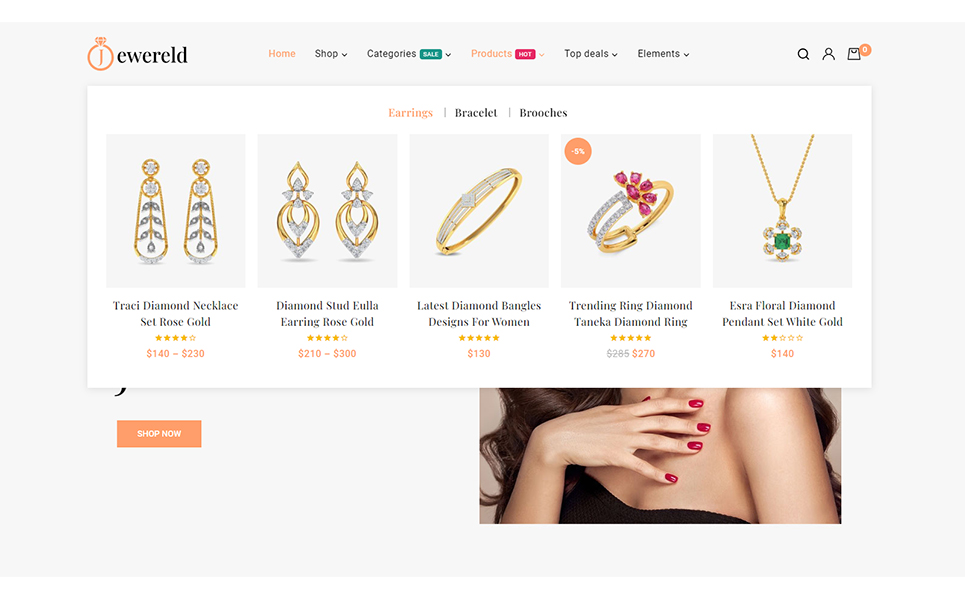
Task: Open Traci Diamond Necklace Set Rose Gold link
Action: [175, 314]
